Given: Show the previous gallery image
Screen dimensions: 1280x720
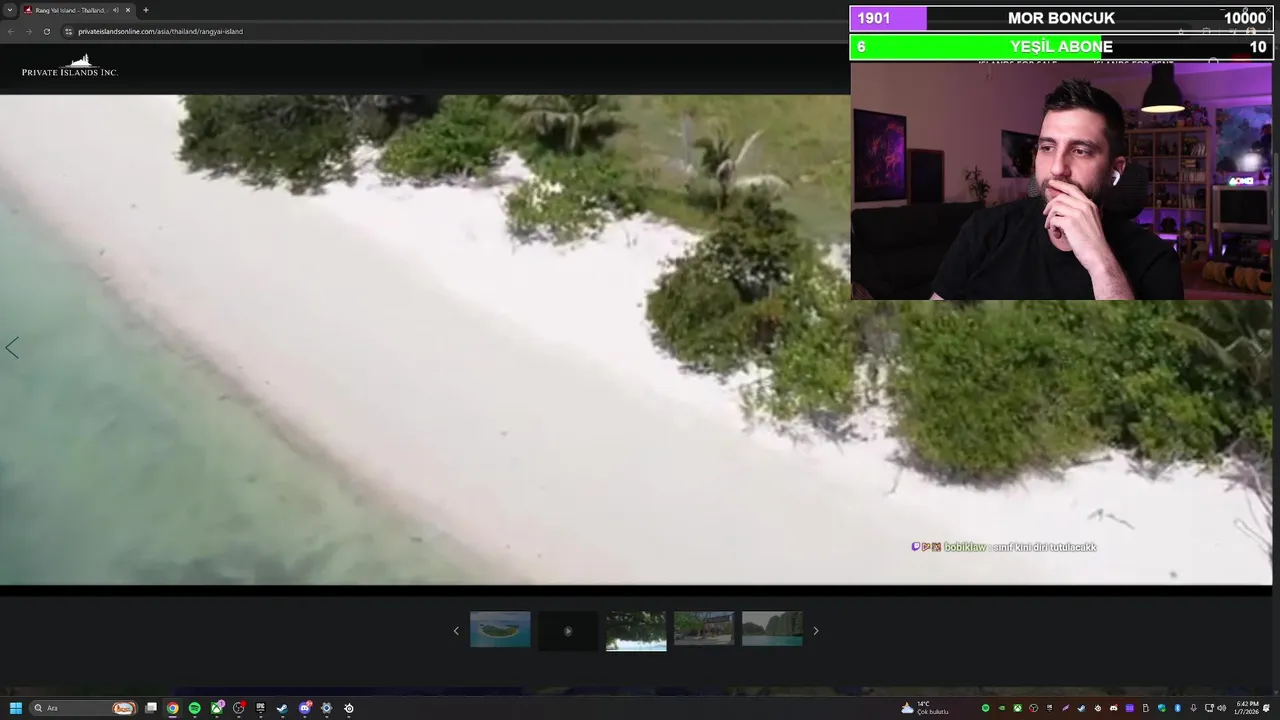Looking at the screenshot, I should 12,348.
